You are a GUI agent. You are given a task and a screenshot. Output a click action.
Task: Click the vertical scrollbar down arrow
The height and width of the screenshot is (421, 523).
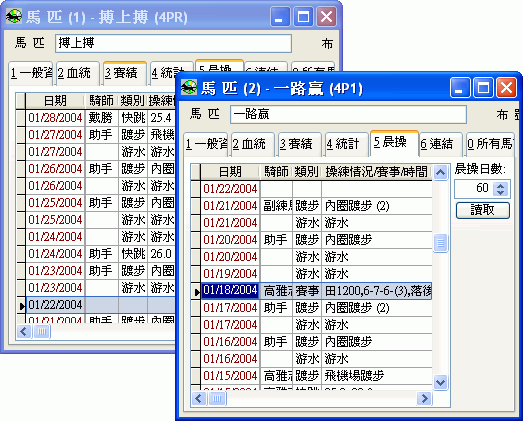click(x=440, y=382)
